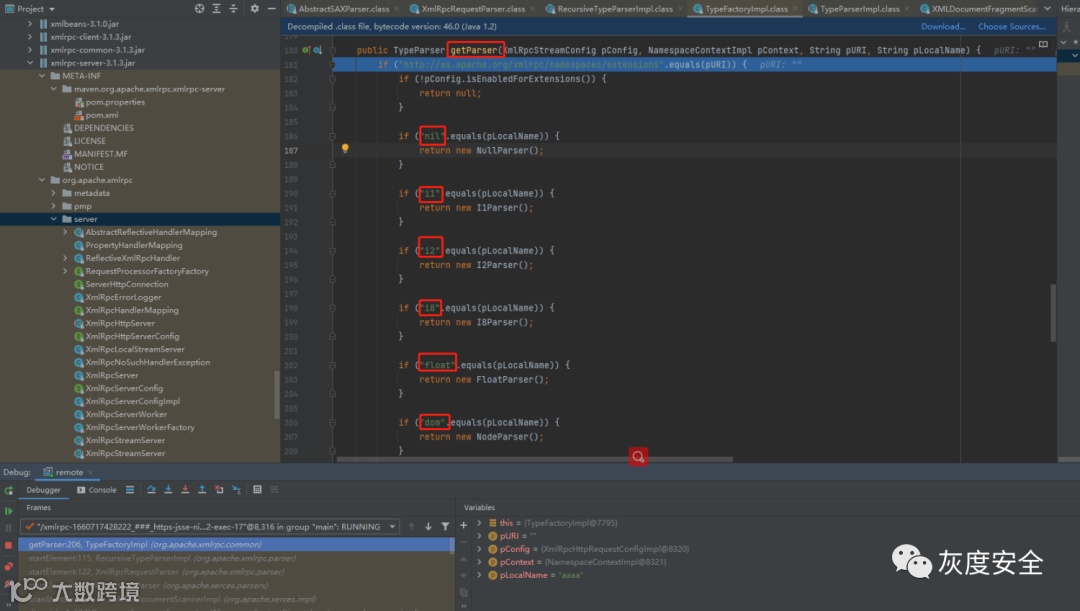Screen dimensions: 1080x611
Task: Click the editor horizontal scrollbar
Action: [x=534, y=459]
